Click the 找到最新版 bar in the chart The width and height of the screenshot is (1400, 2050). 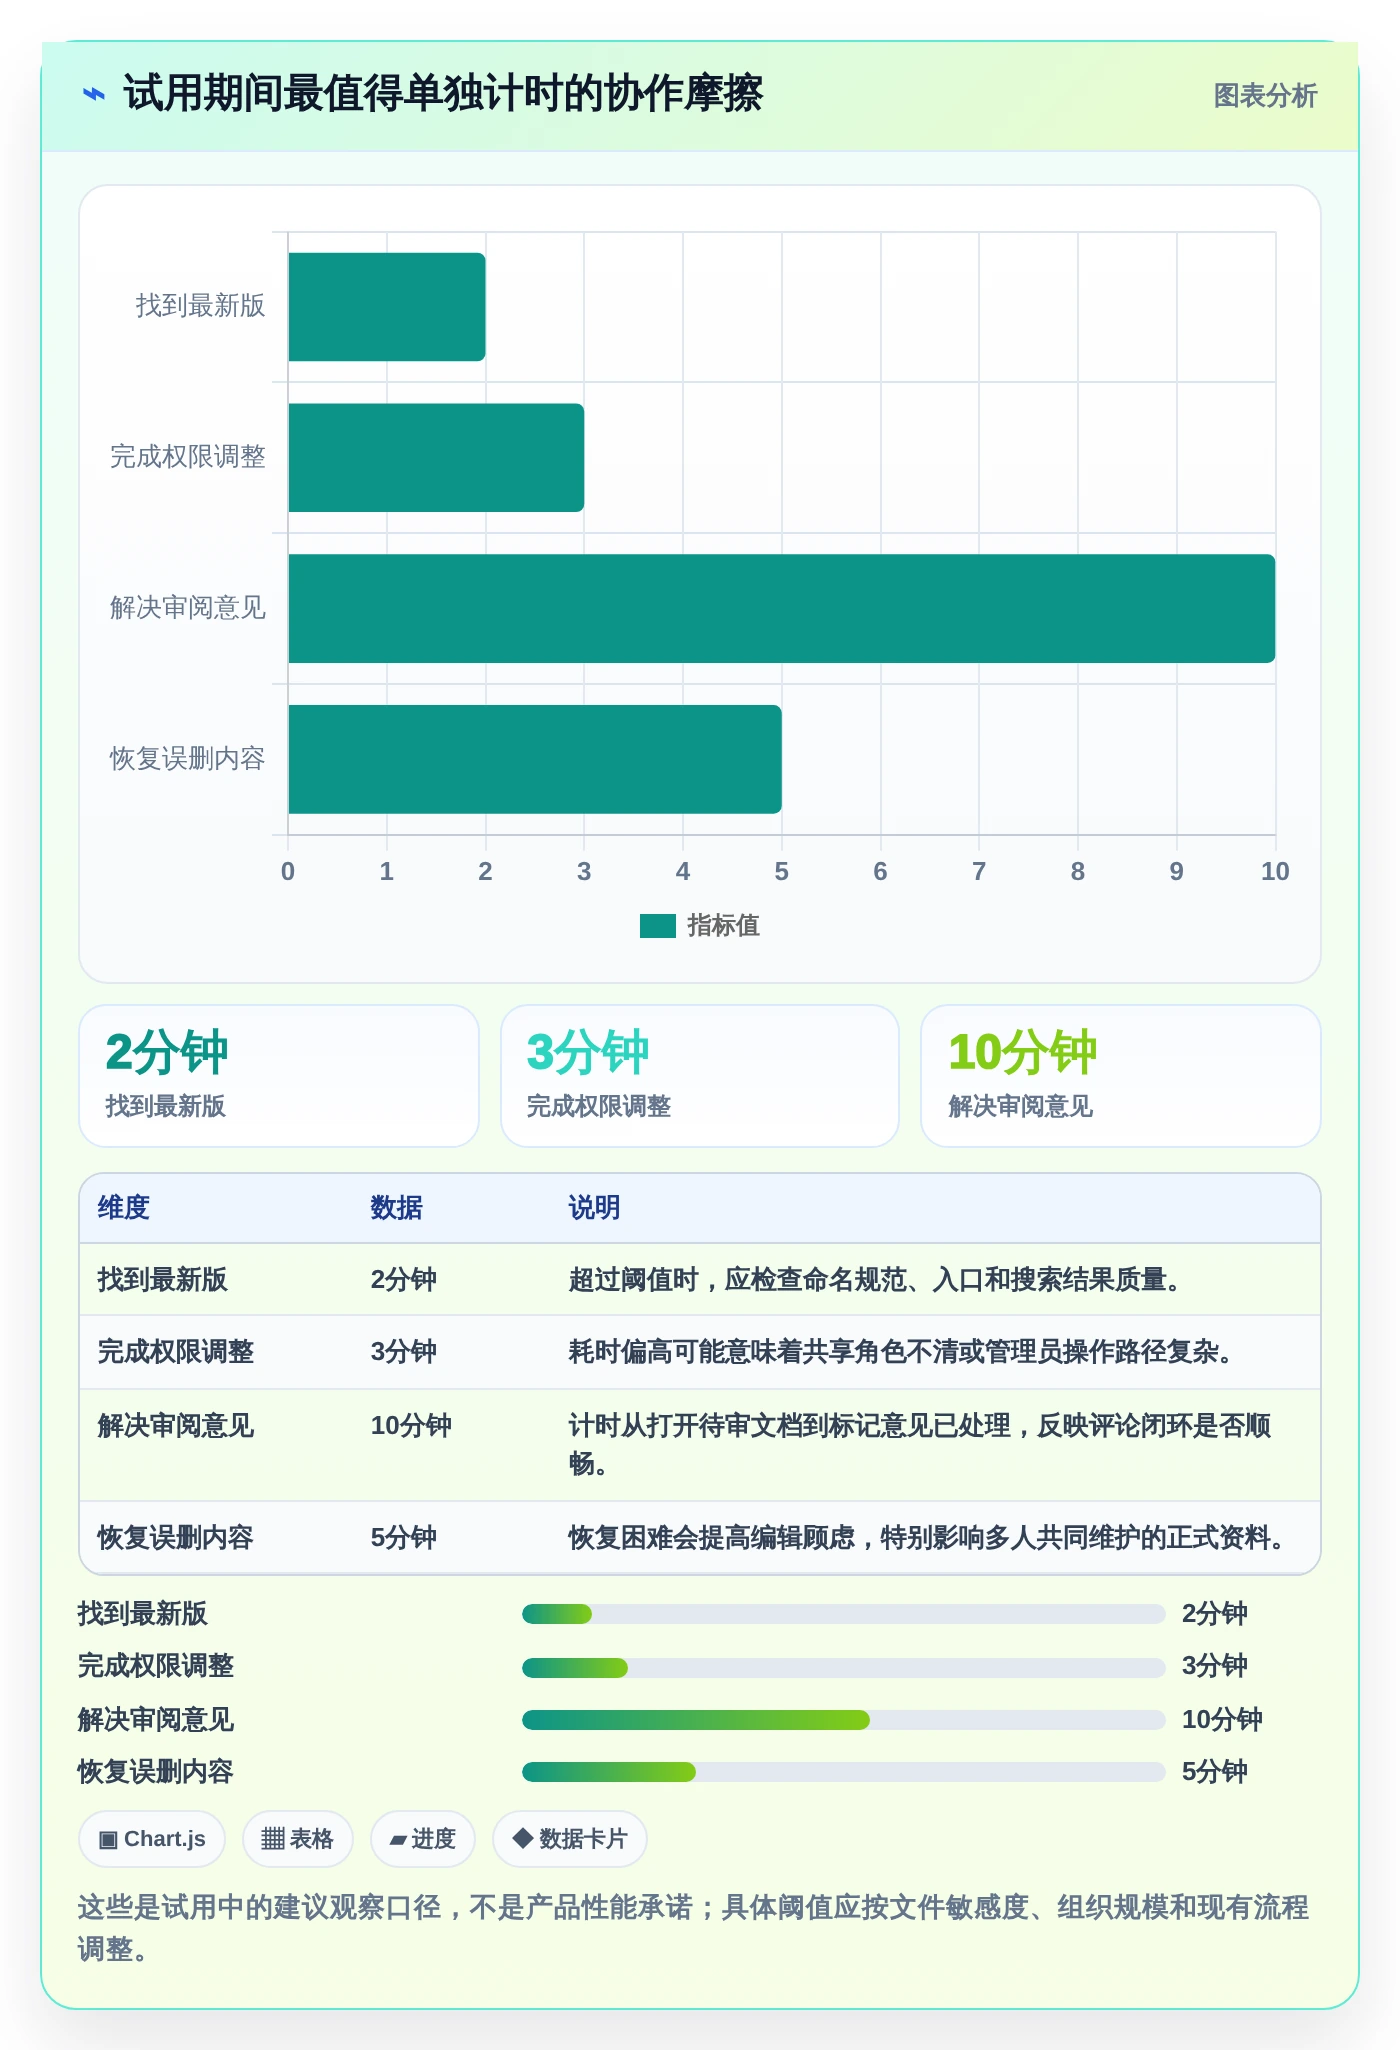tap(387, 307)
